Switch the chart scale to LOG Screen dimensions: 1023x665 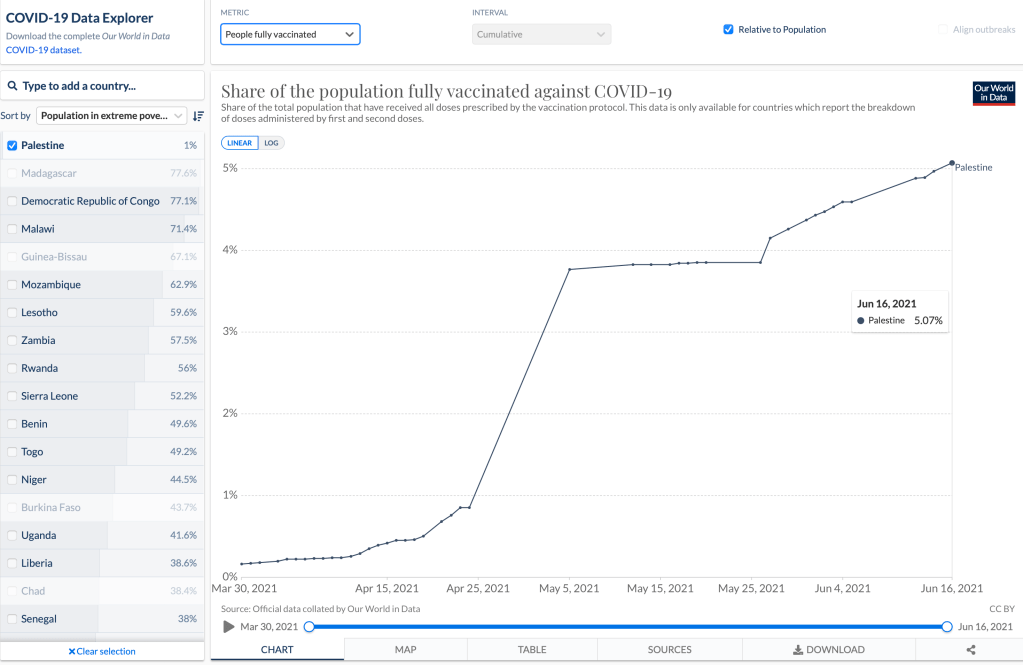click(271, 143)
